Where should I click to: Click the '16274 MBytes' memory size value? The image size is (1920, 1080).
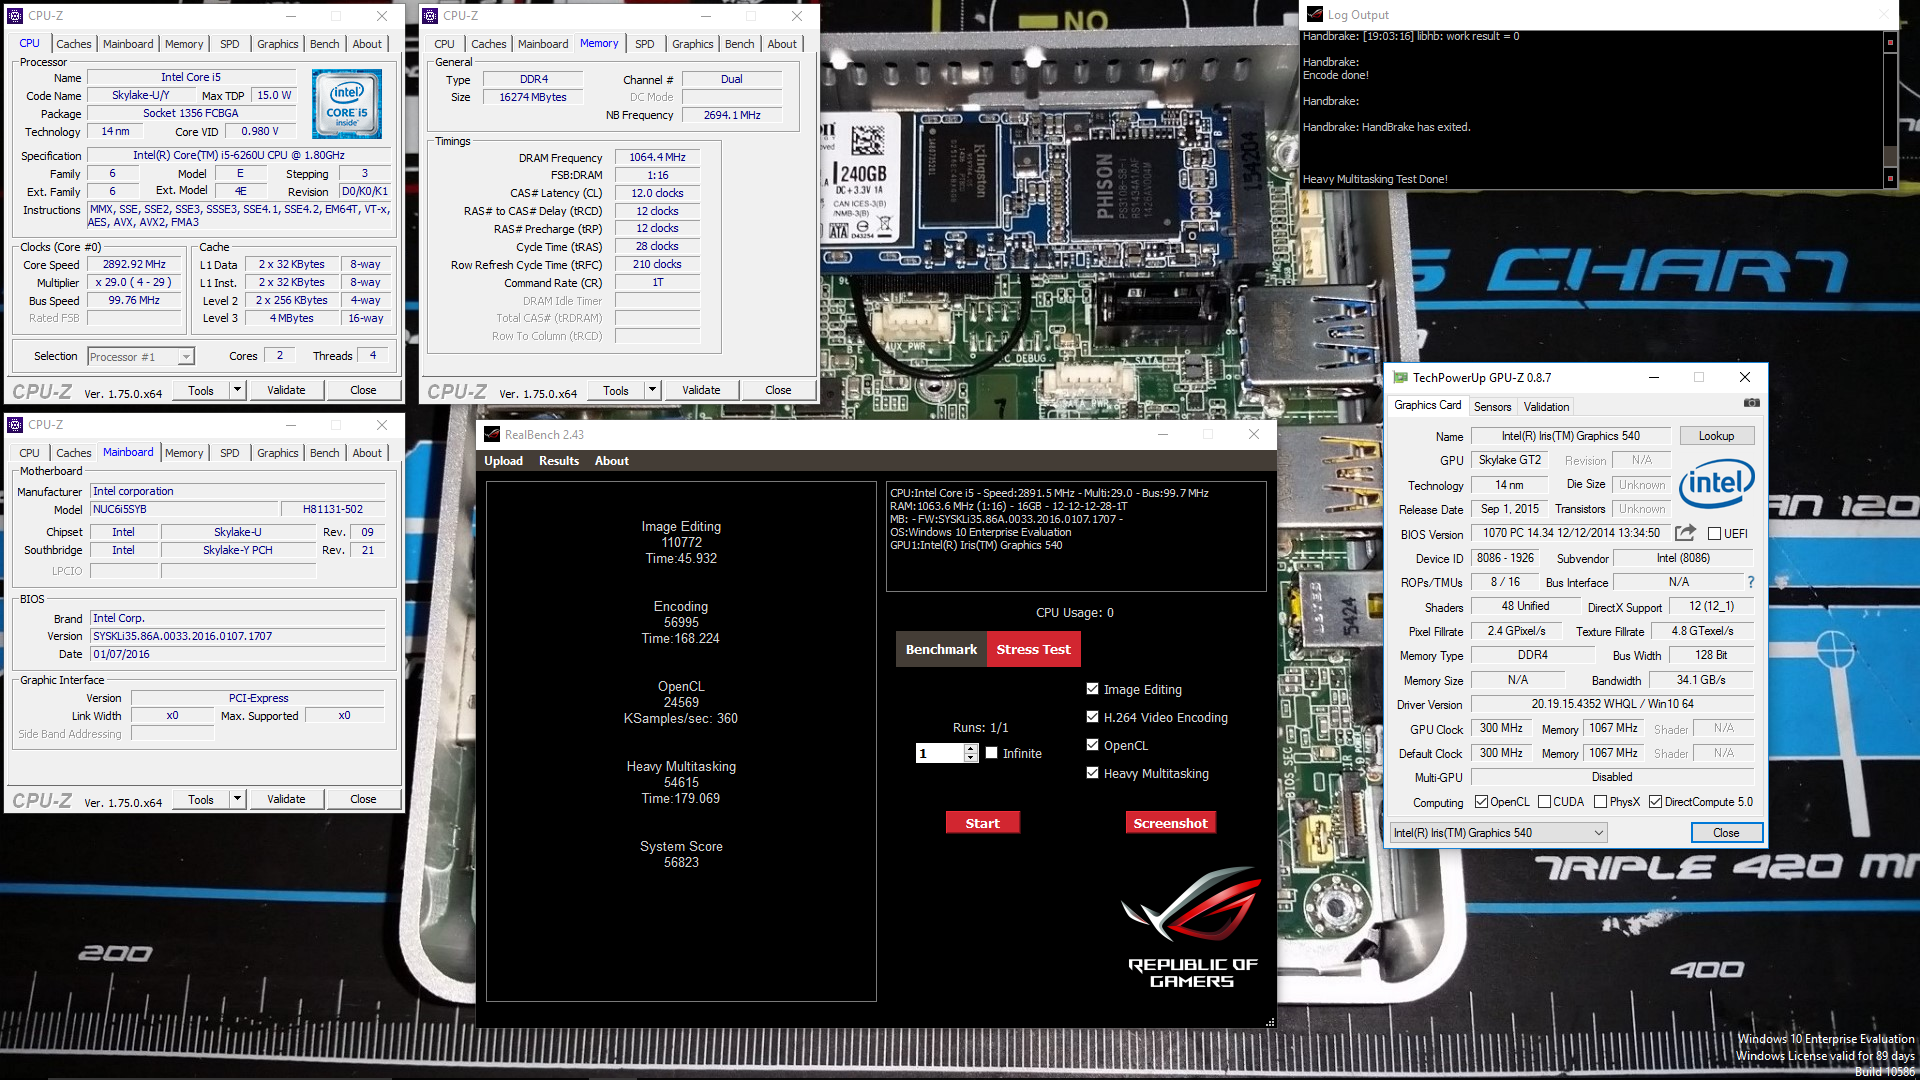click(x=533, y=97)
